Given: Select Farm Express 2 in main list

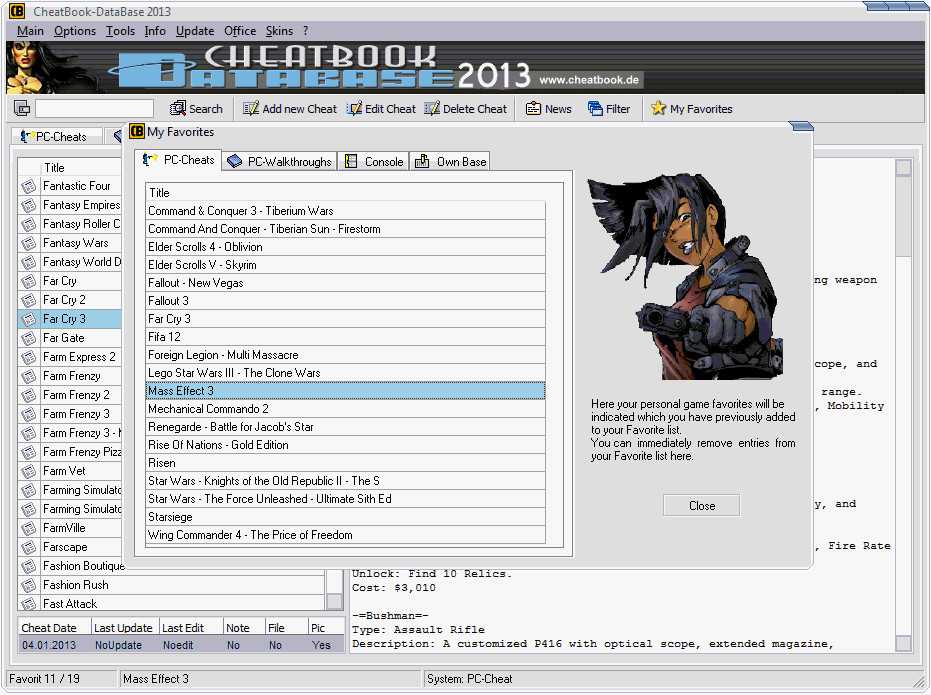Looking at the screenshot, I should point(69,357).
